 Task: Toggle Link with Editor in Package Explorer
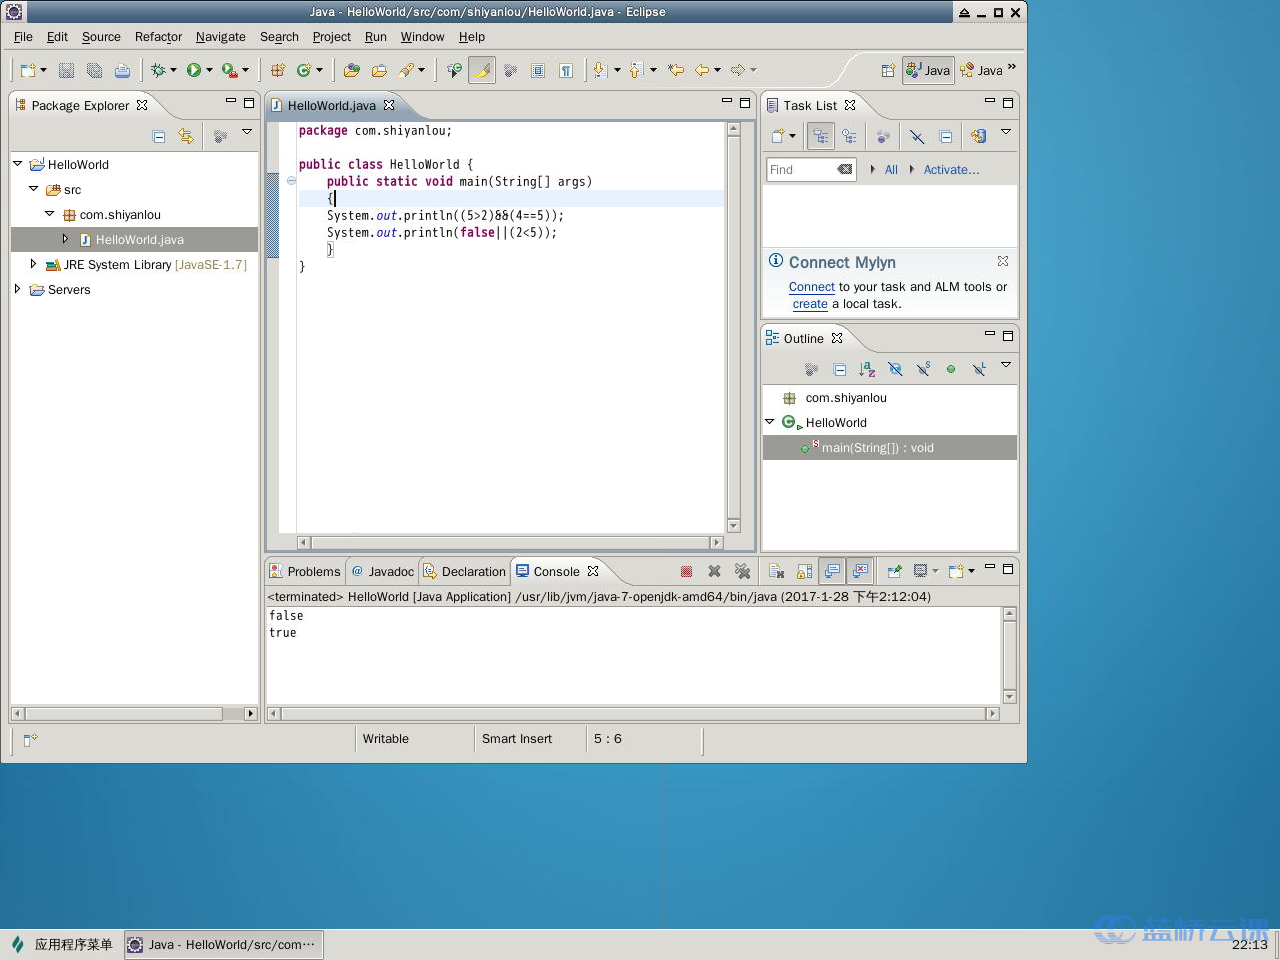point(186,136)
